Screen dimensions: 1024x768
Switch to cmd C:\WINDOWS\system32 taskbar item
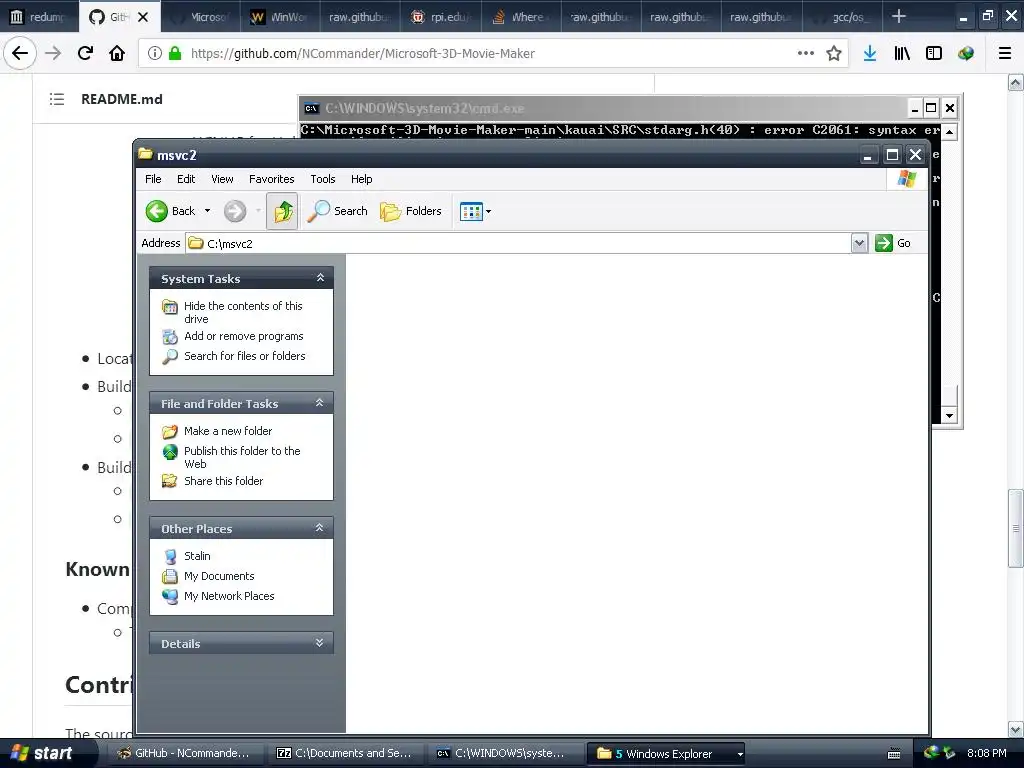tap(504, 753)
